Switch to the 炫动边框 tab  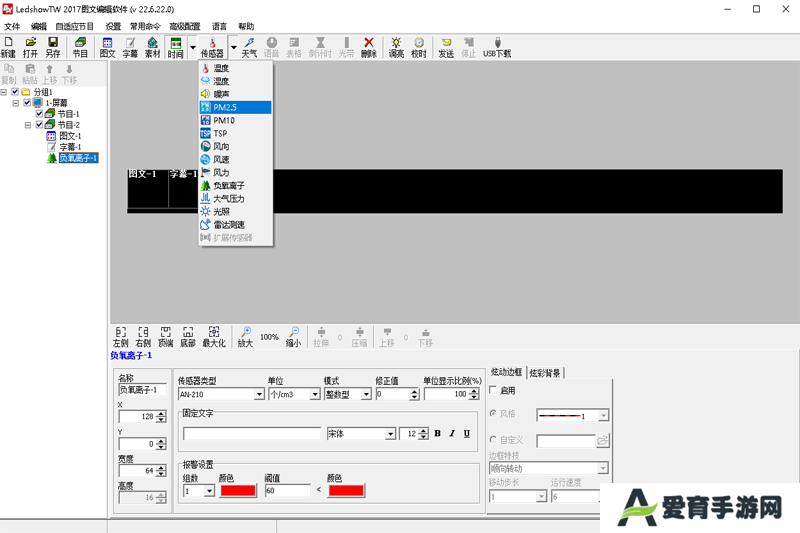[506, 372]
